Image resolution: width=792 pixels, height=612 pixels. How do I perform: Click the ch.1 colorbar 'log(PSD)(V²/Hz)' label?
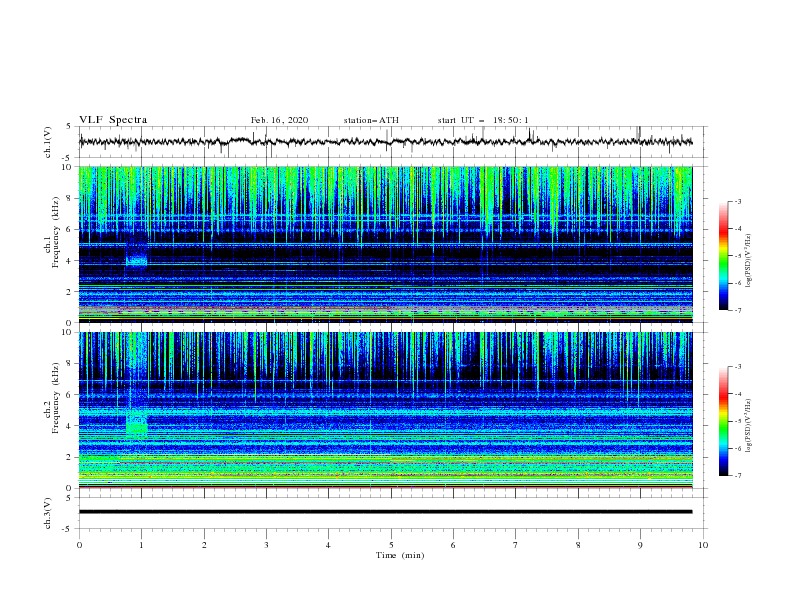pyautogui.click(x=749, y=261)
